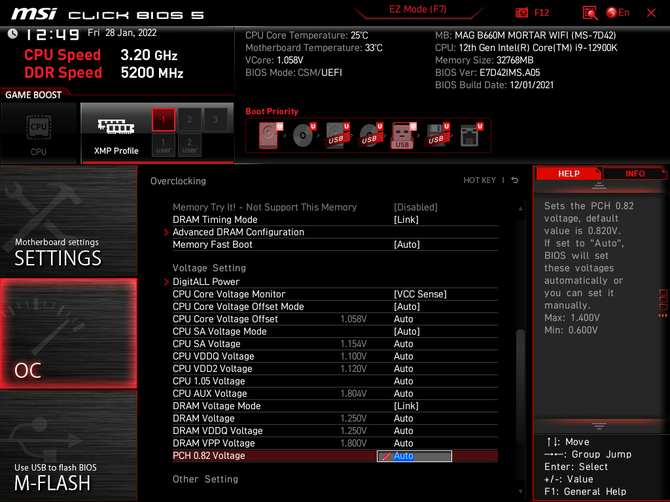Click the back arrow icon near HOT KEY
Viewport: 670px width, 502px height.
pyautogui.click(x=515, y=180)
